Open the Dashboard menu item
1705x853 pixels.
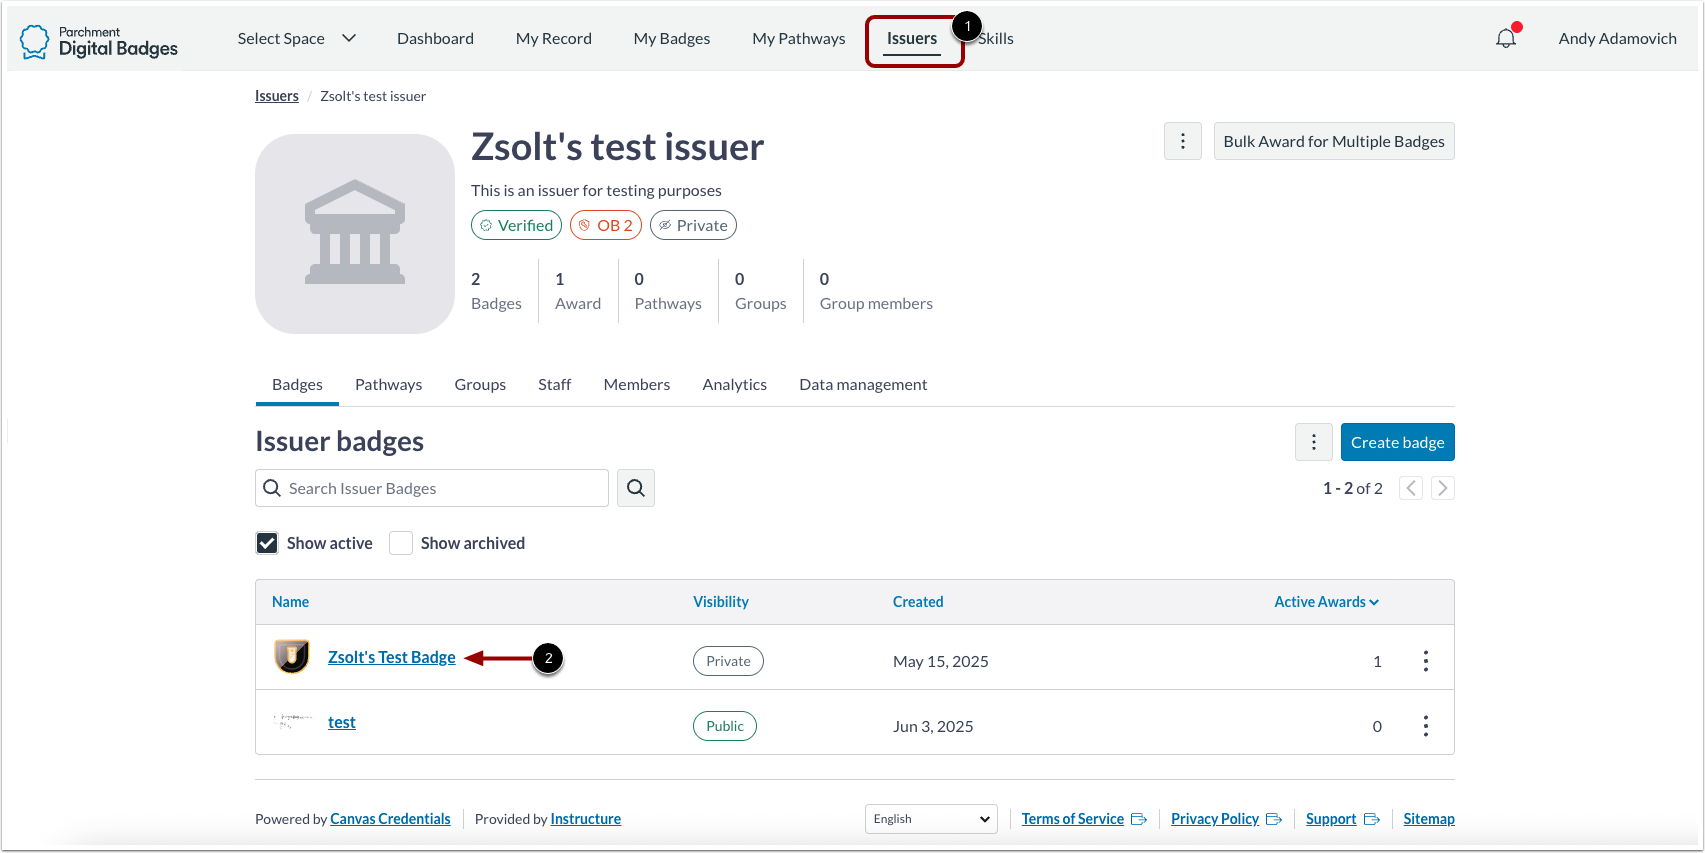coord(435,38)
